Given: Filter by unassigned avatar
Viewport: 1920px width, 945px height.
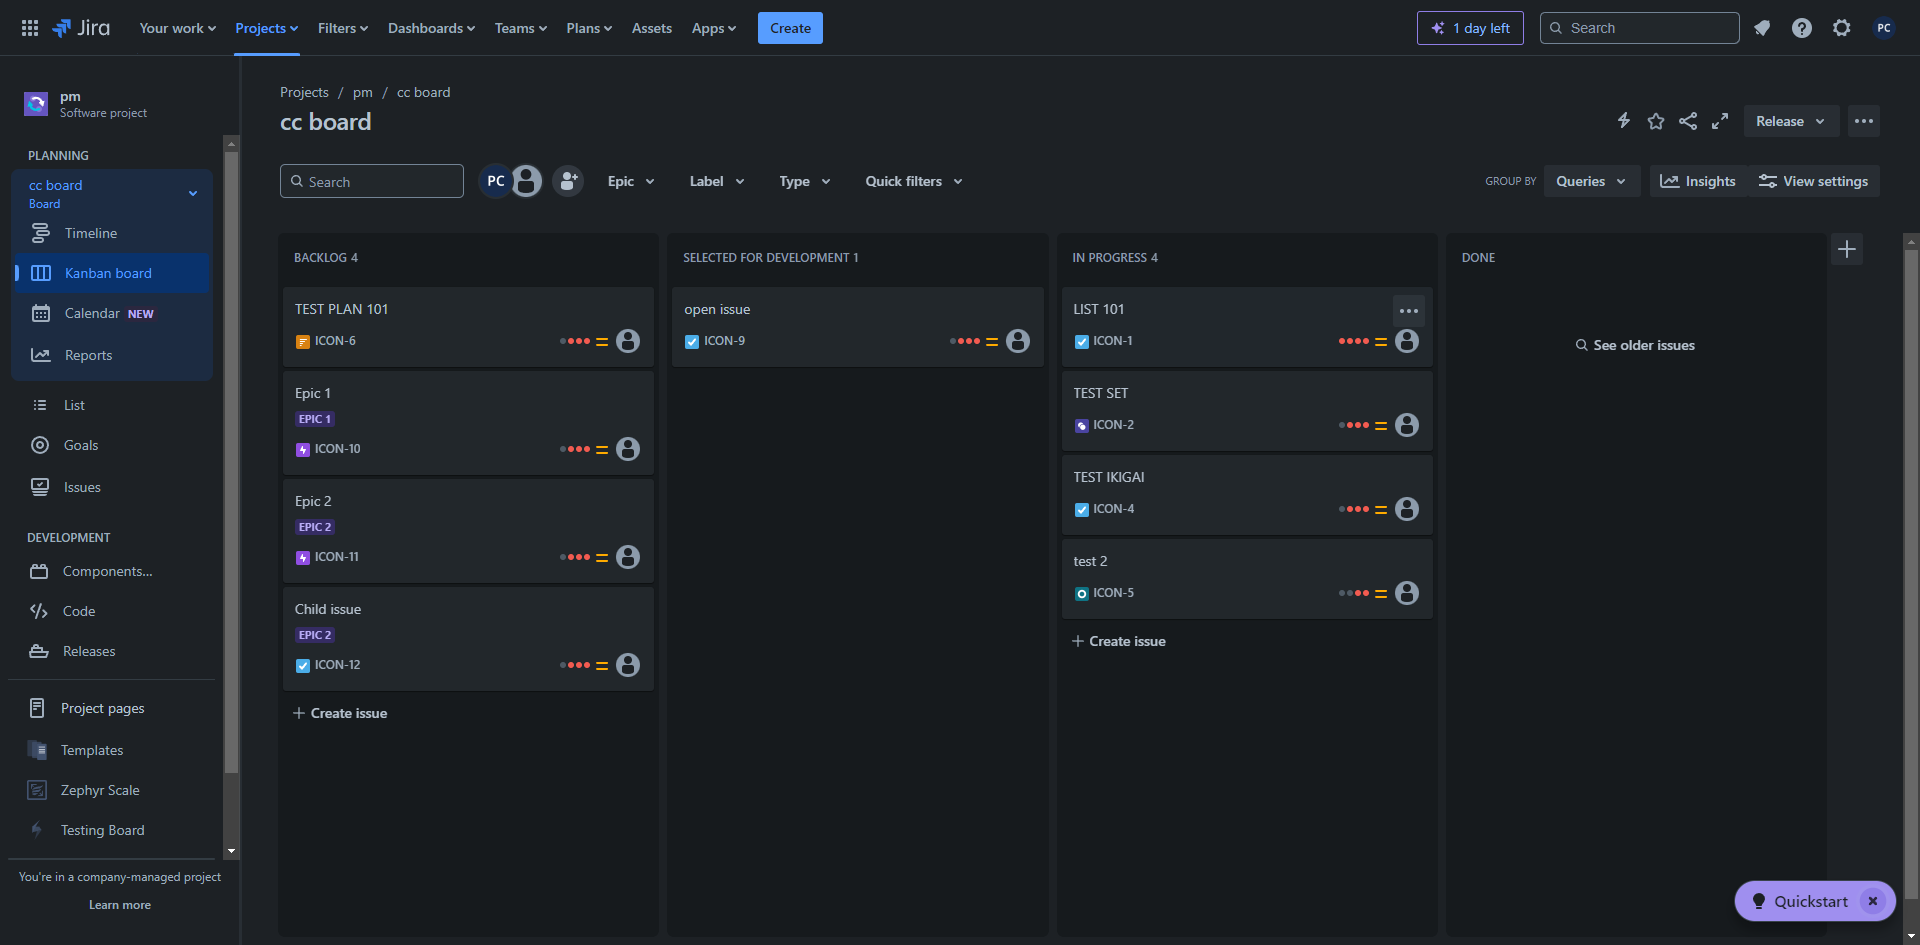Looking at the screenshot, I should 527,181.
